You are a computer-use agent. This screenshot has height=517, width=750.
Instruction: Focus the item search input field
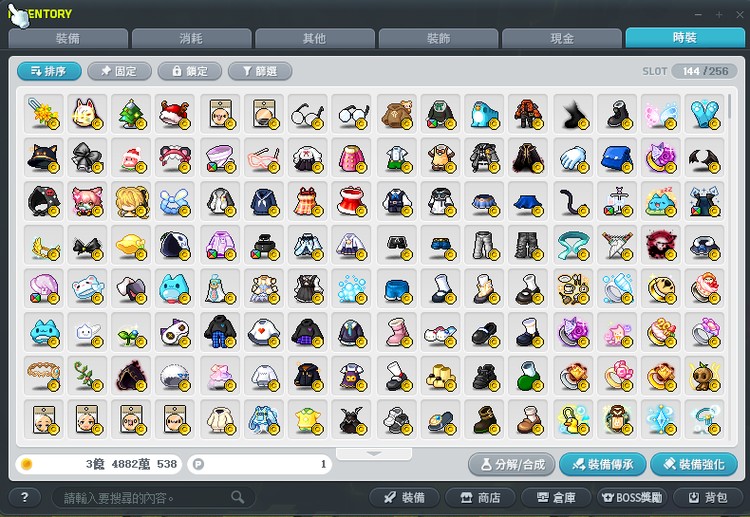point(153,497)
